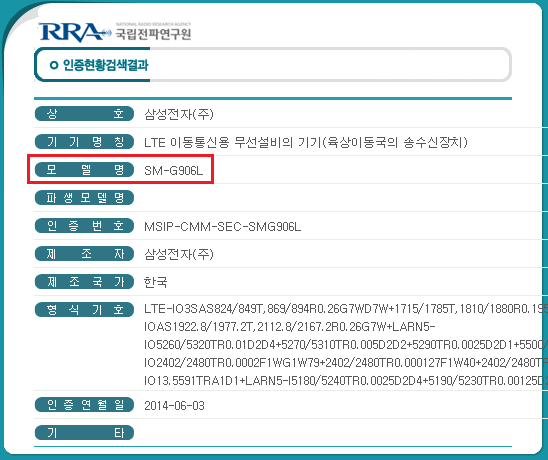Click the 인증연월일 label badge

(84, 405)
